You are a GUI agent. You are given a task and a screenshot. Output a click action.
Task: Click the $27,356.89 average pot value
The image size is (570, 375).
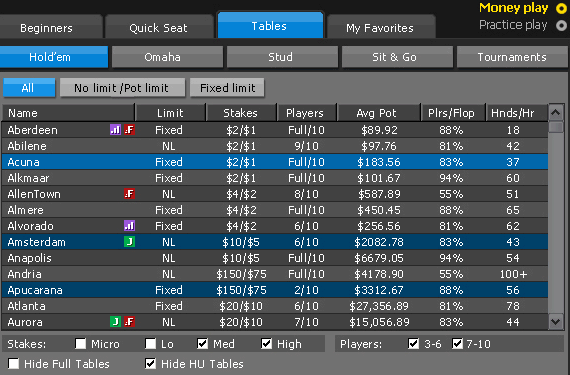[x=379, y=306]
